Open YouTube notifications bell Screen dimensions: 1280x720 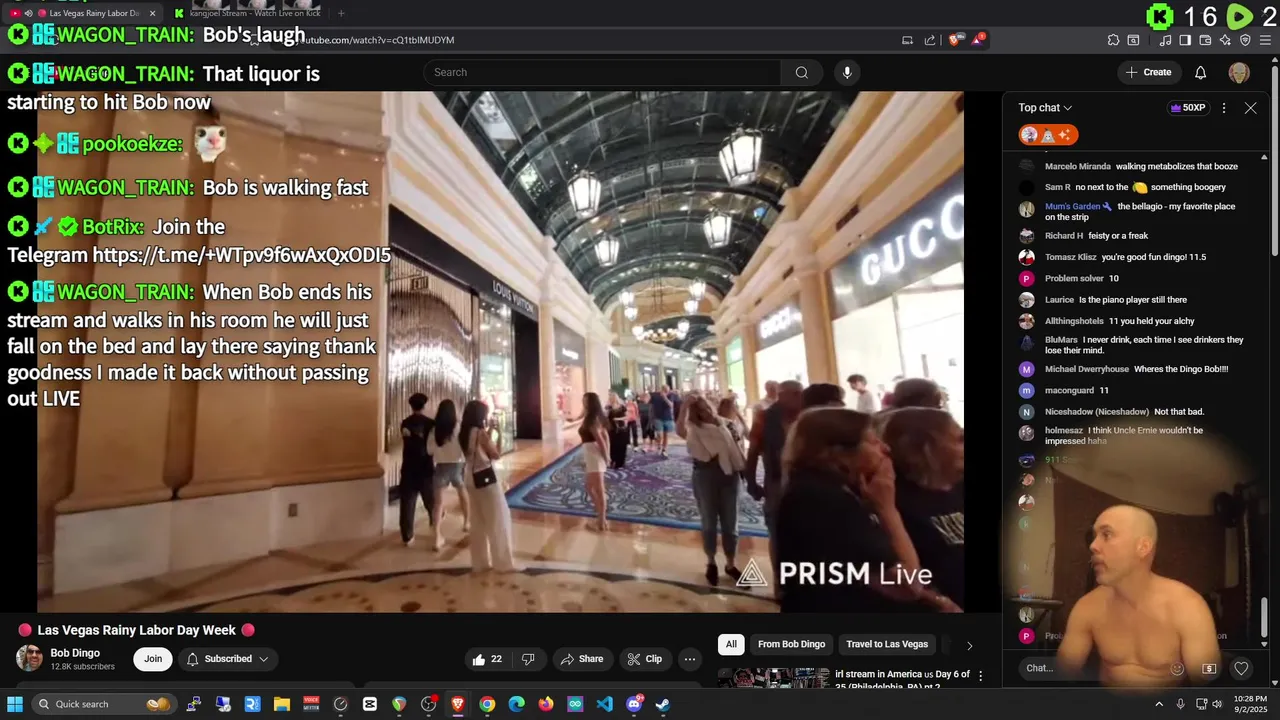tap(1200, 72)
